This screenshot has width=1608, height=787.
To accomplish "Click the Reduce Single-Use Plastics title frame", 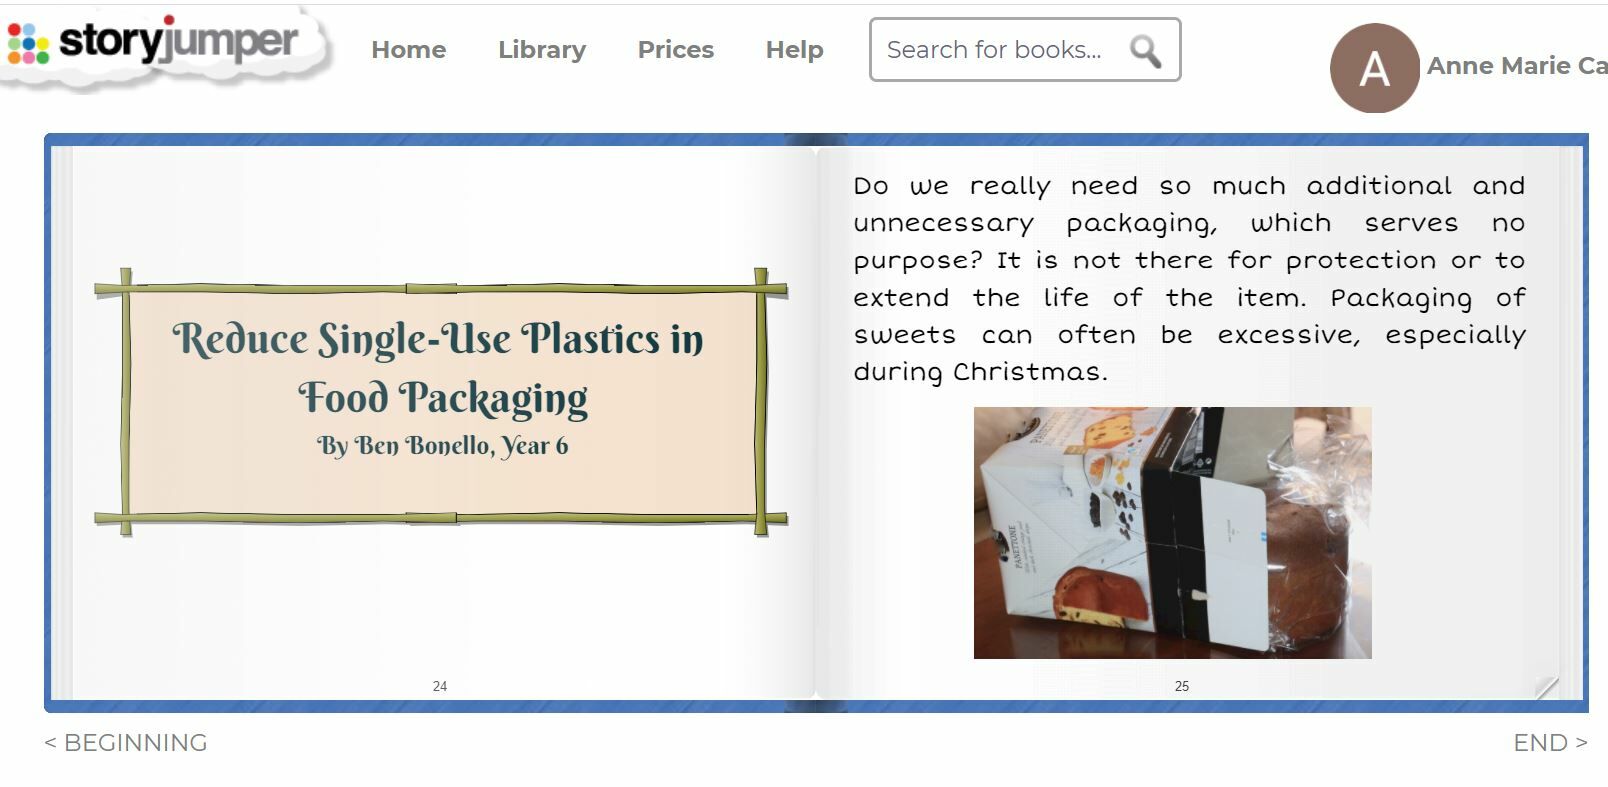I will click(441, 402).
